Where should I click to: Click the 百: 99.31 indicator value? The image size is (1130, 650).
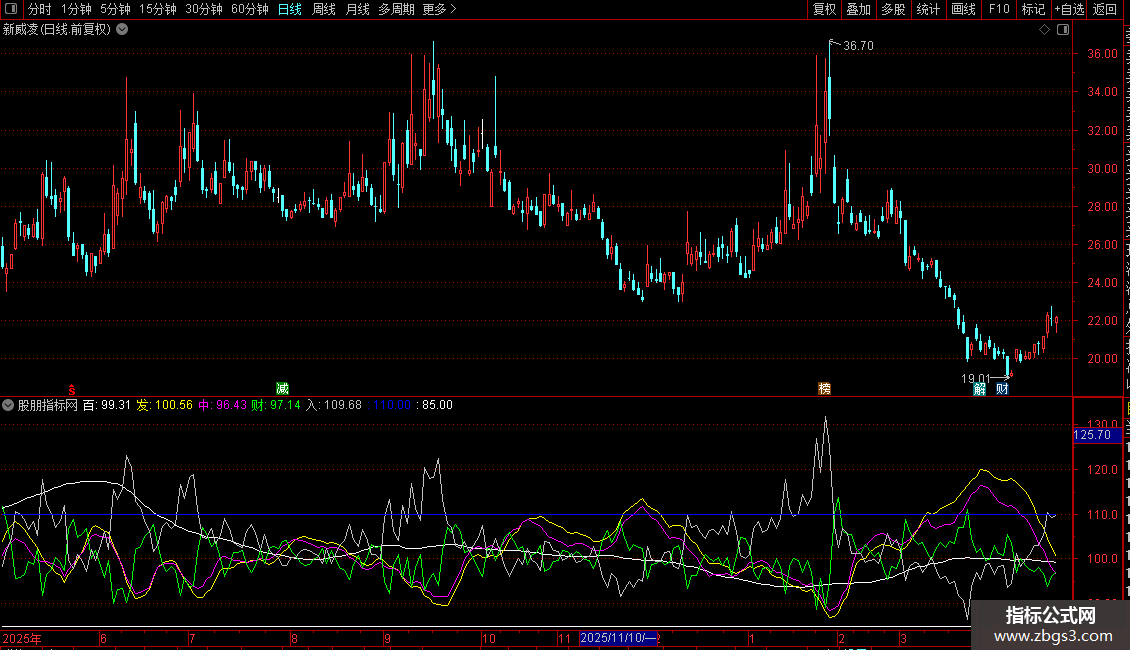tap(107, 405)
